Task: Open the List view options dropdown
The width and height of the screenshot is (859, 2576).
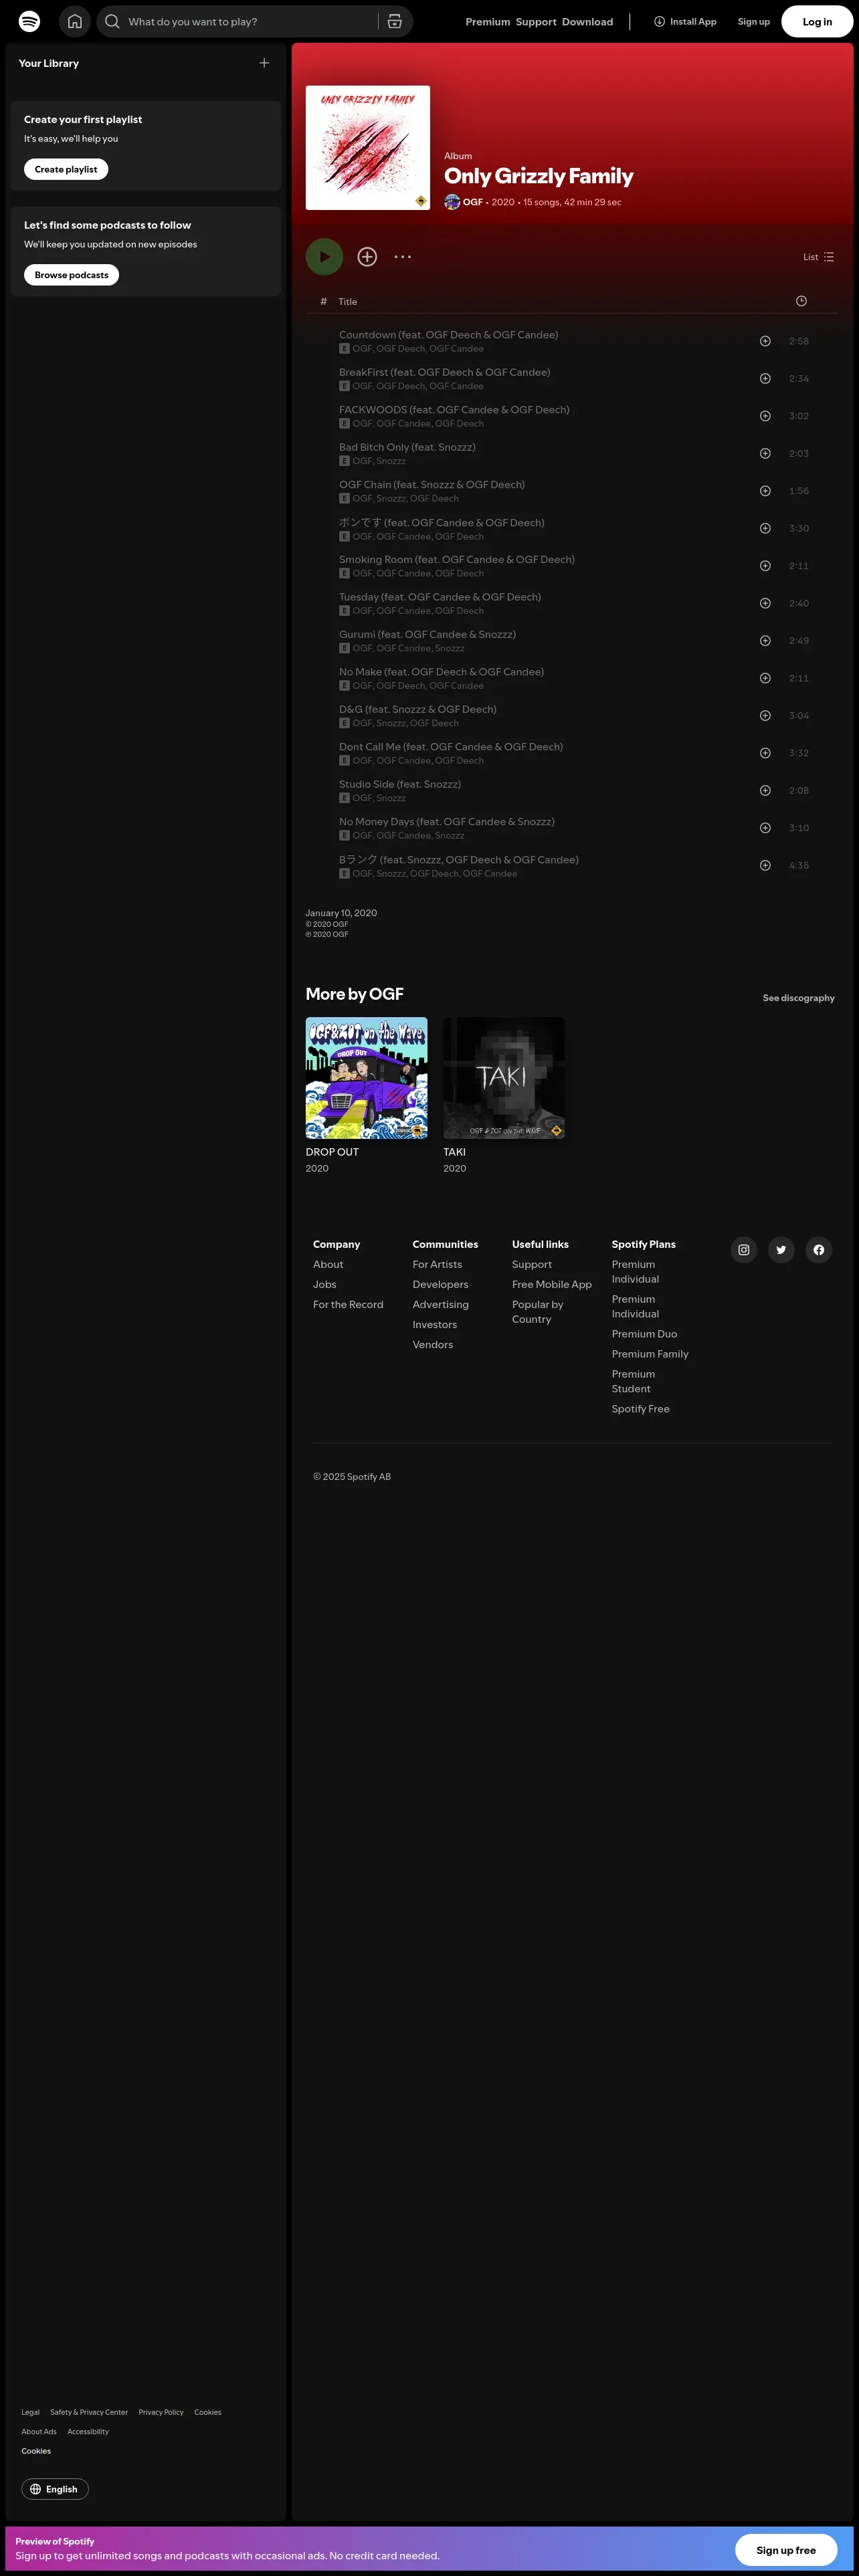Action: (819, 257)
